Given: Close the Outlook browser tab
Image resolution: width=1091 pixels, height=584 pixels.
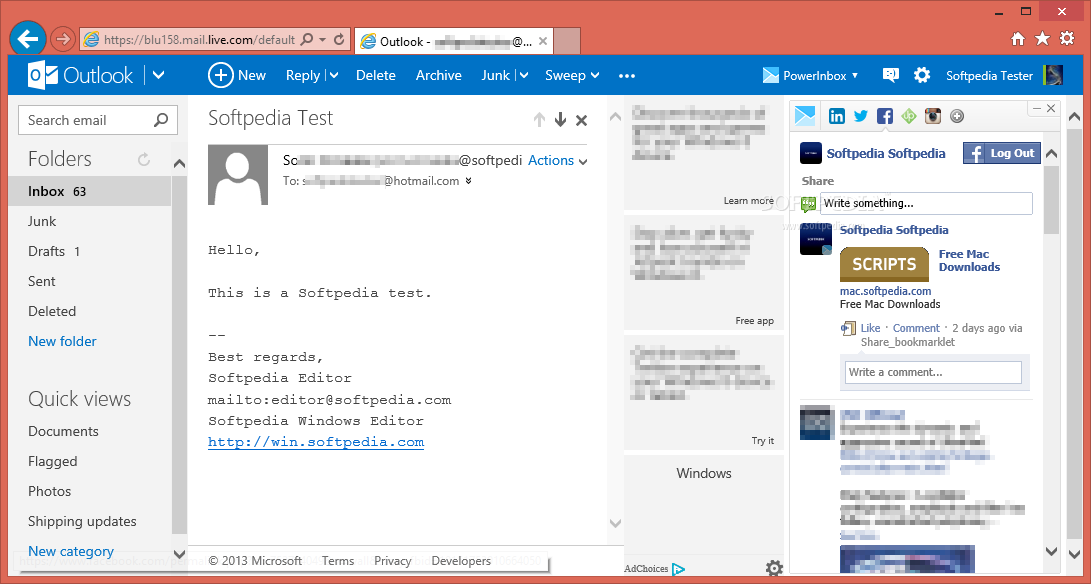Looking at the screenshot, I should pos(543,42).
